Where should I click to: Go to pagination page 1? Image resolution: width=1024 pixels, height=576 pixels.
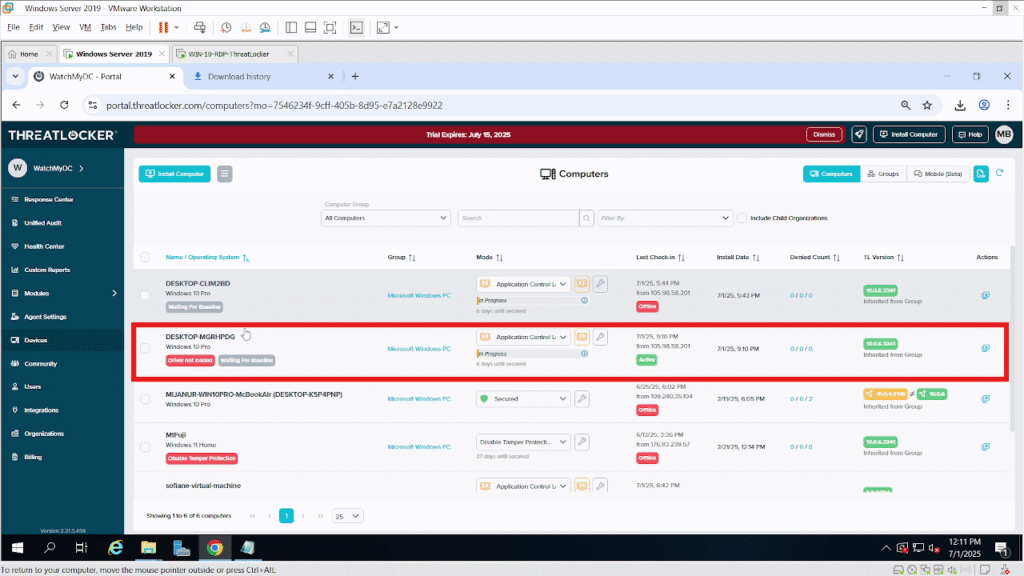point(286,516)
